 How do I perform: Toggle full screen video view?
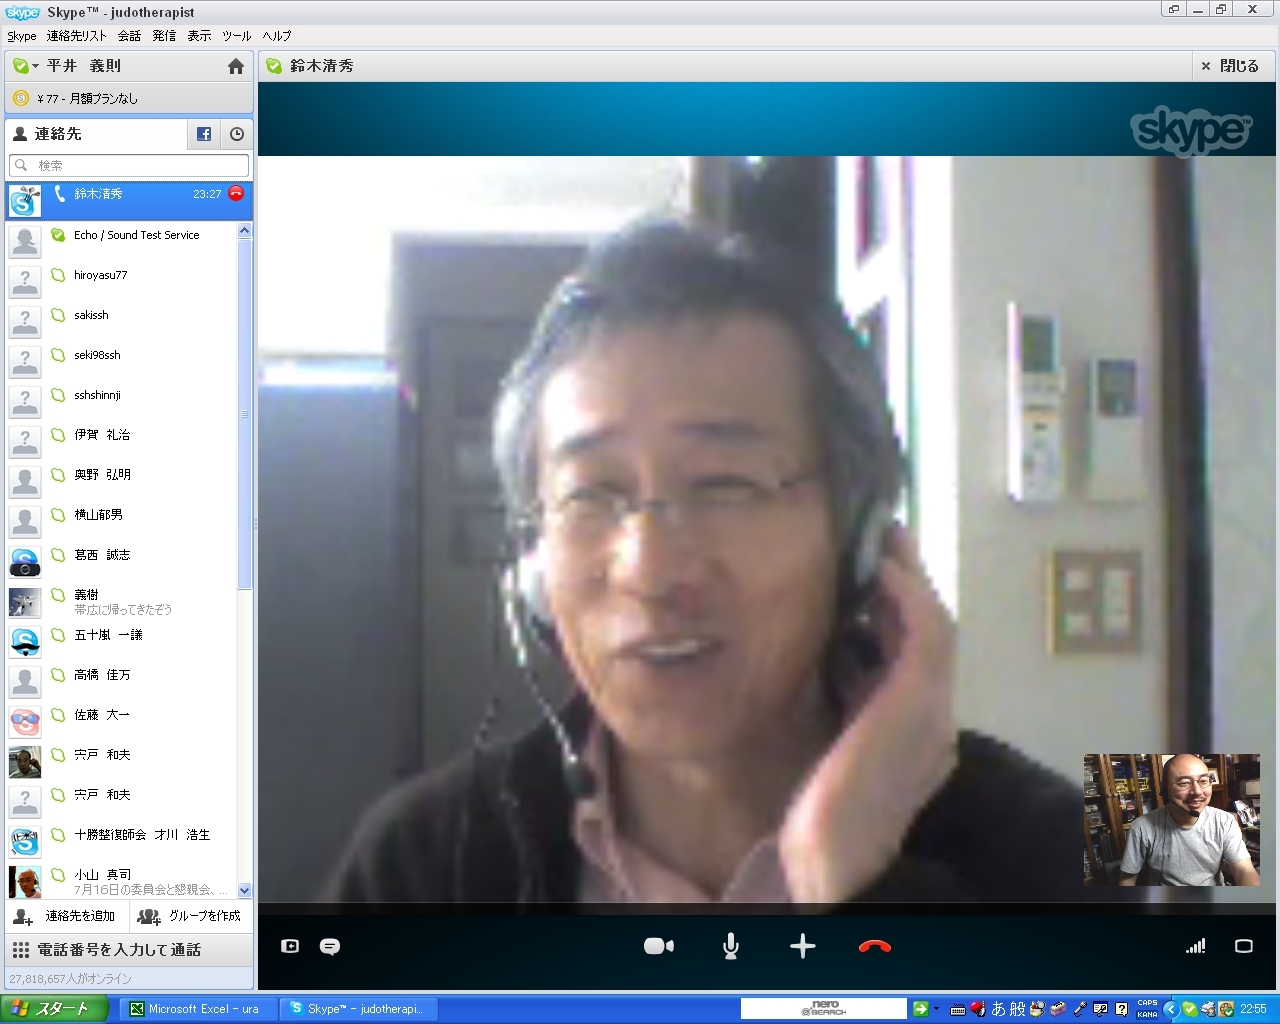coord(1244,946)
